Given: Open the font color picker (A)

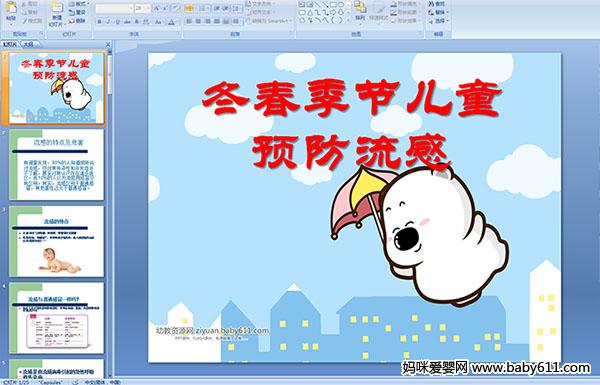Looking at the screenshot, I should click(x=171, y=22).
